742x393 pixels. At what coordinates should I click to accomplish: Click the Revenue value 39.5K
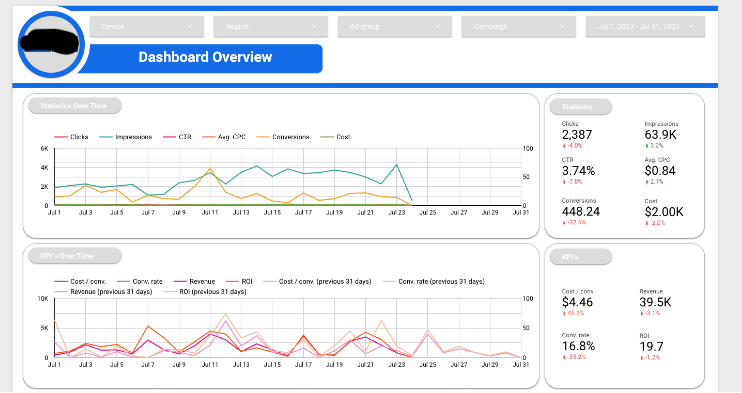655,302
